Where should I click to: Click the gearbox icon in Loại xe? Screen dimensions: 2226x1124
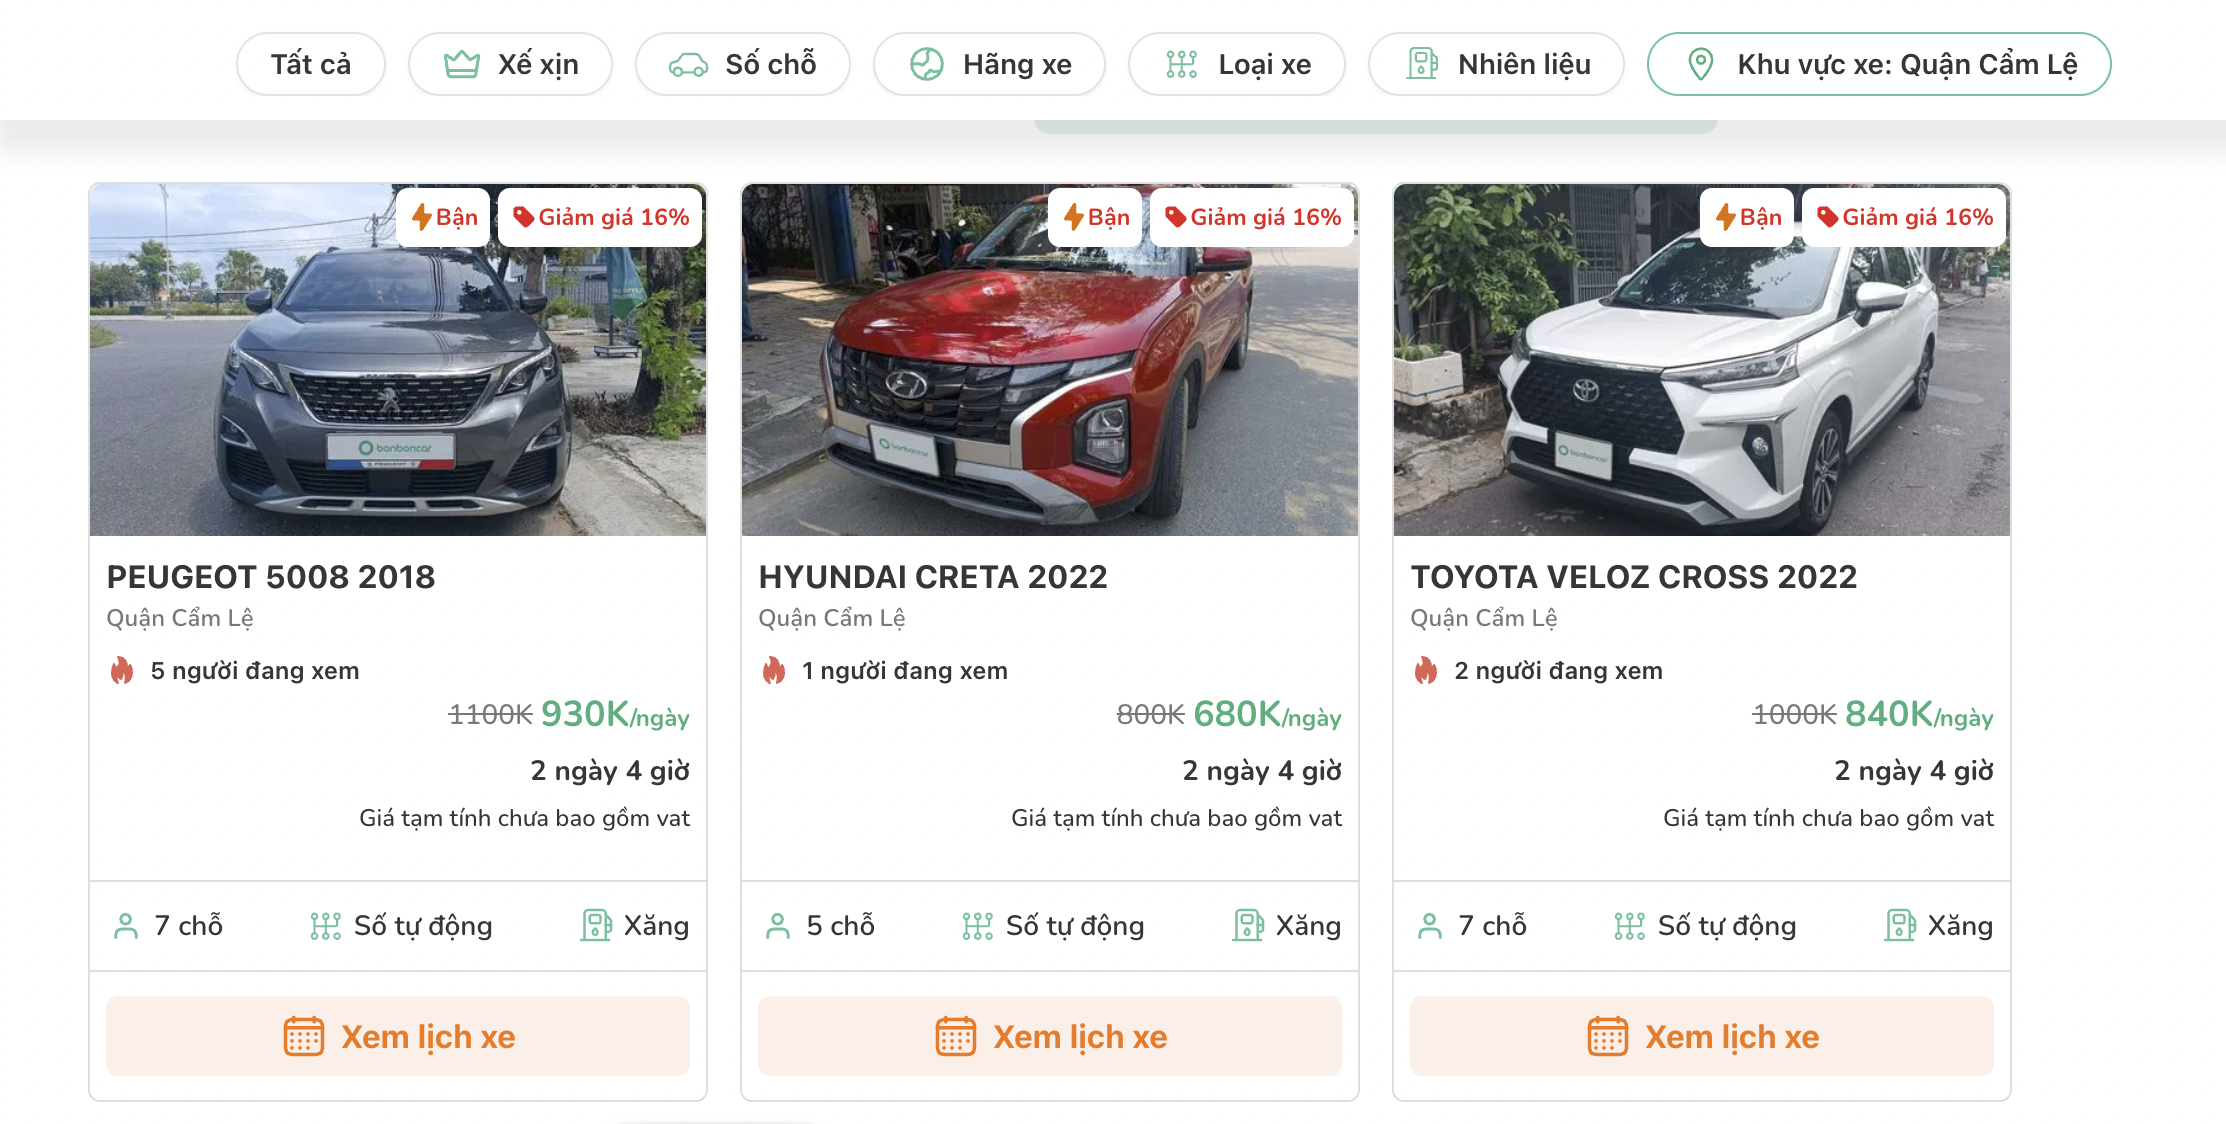(x=1181, y=64)
